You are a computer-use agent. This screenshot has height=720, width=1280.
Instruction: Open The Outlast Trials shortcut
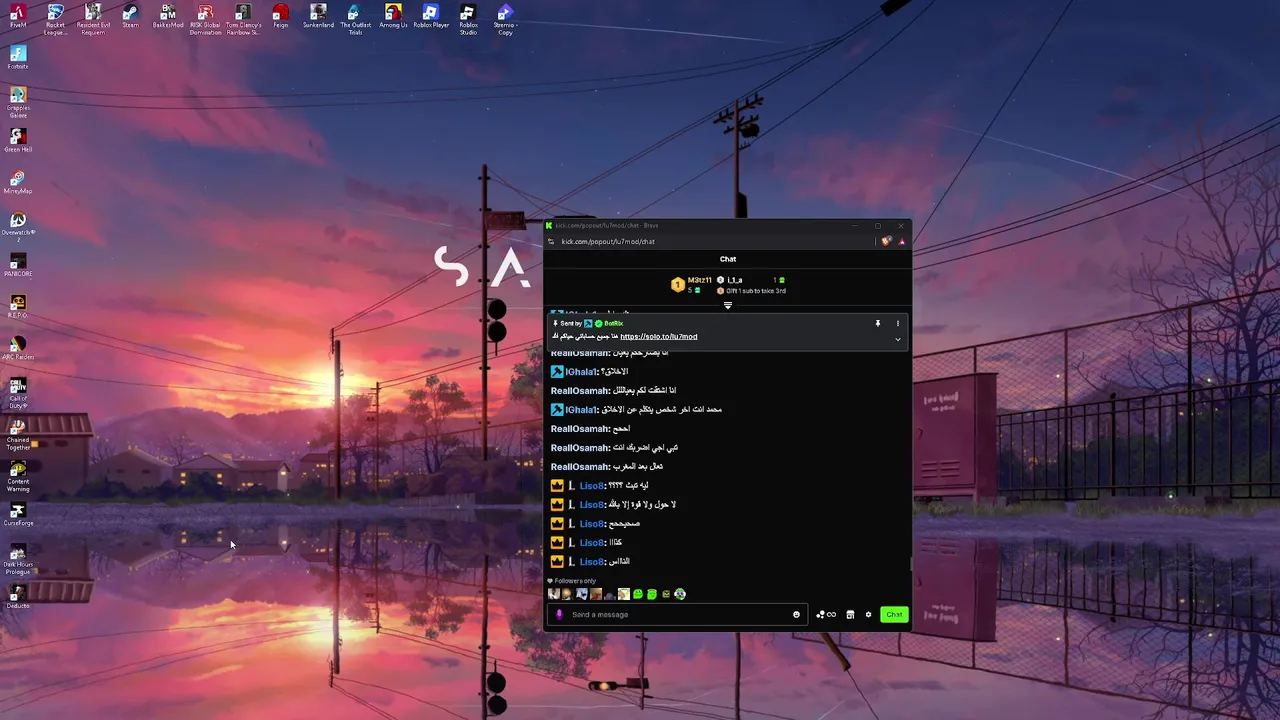coord(355,19)
